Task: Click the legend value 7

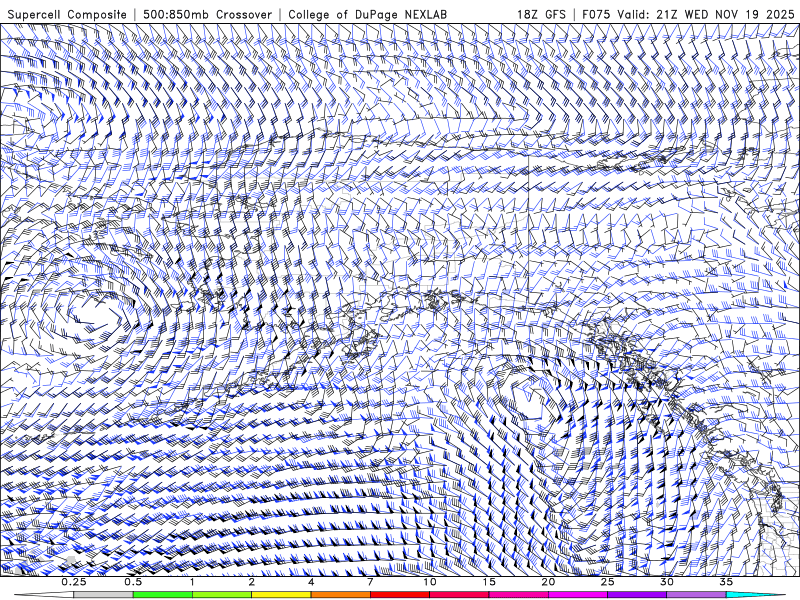Action: pos(370,582)
